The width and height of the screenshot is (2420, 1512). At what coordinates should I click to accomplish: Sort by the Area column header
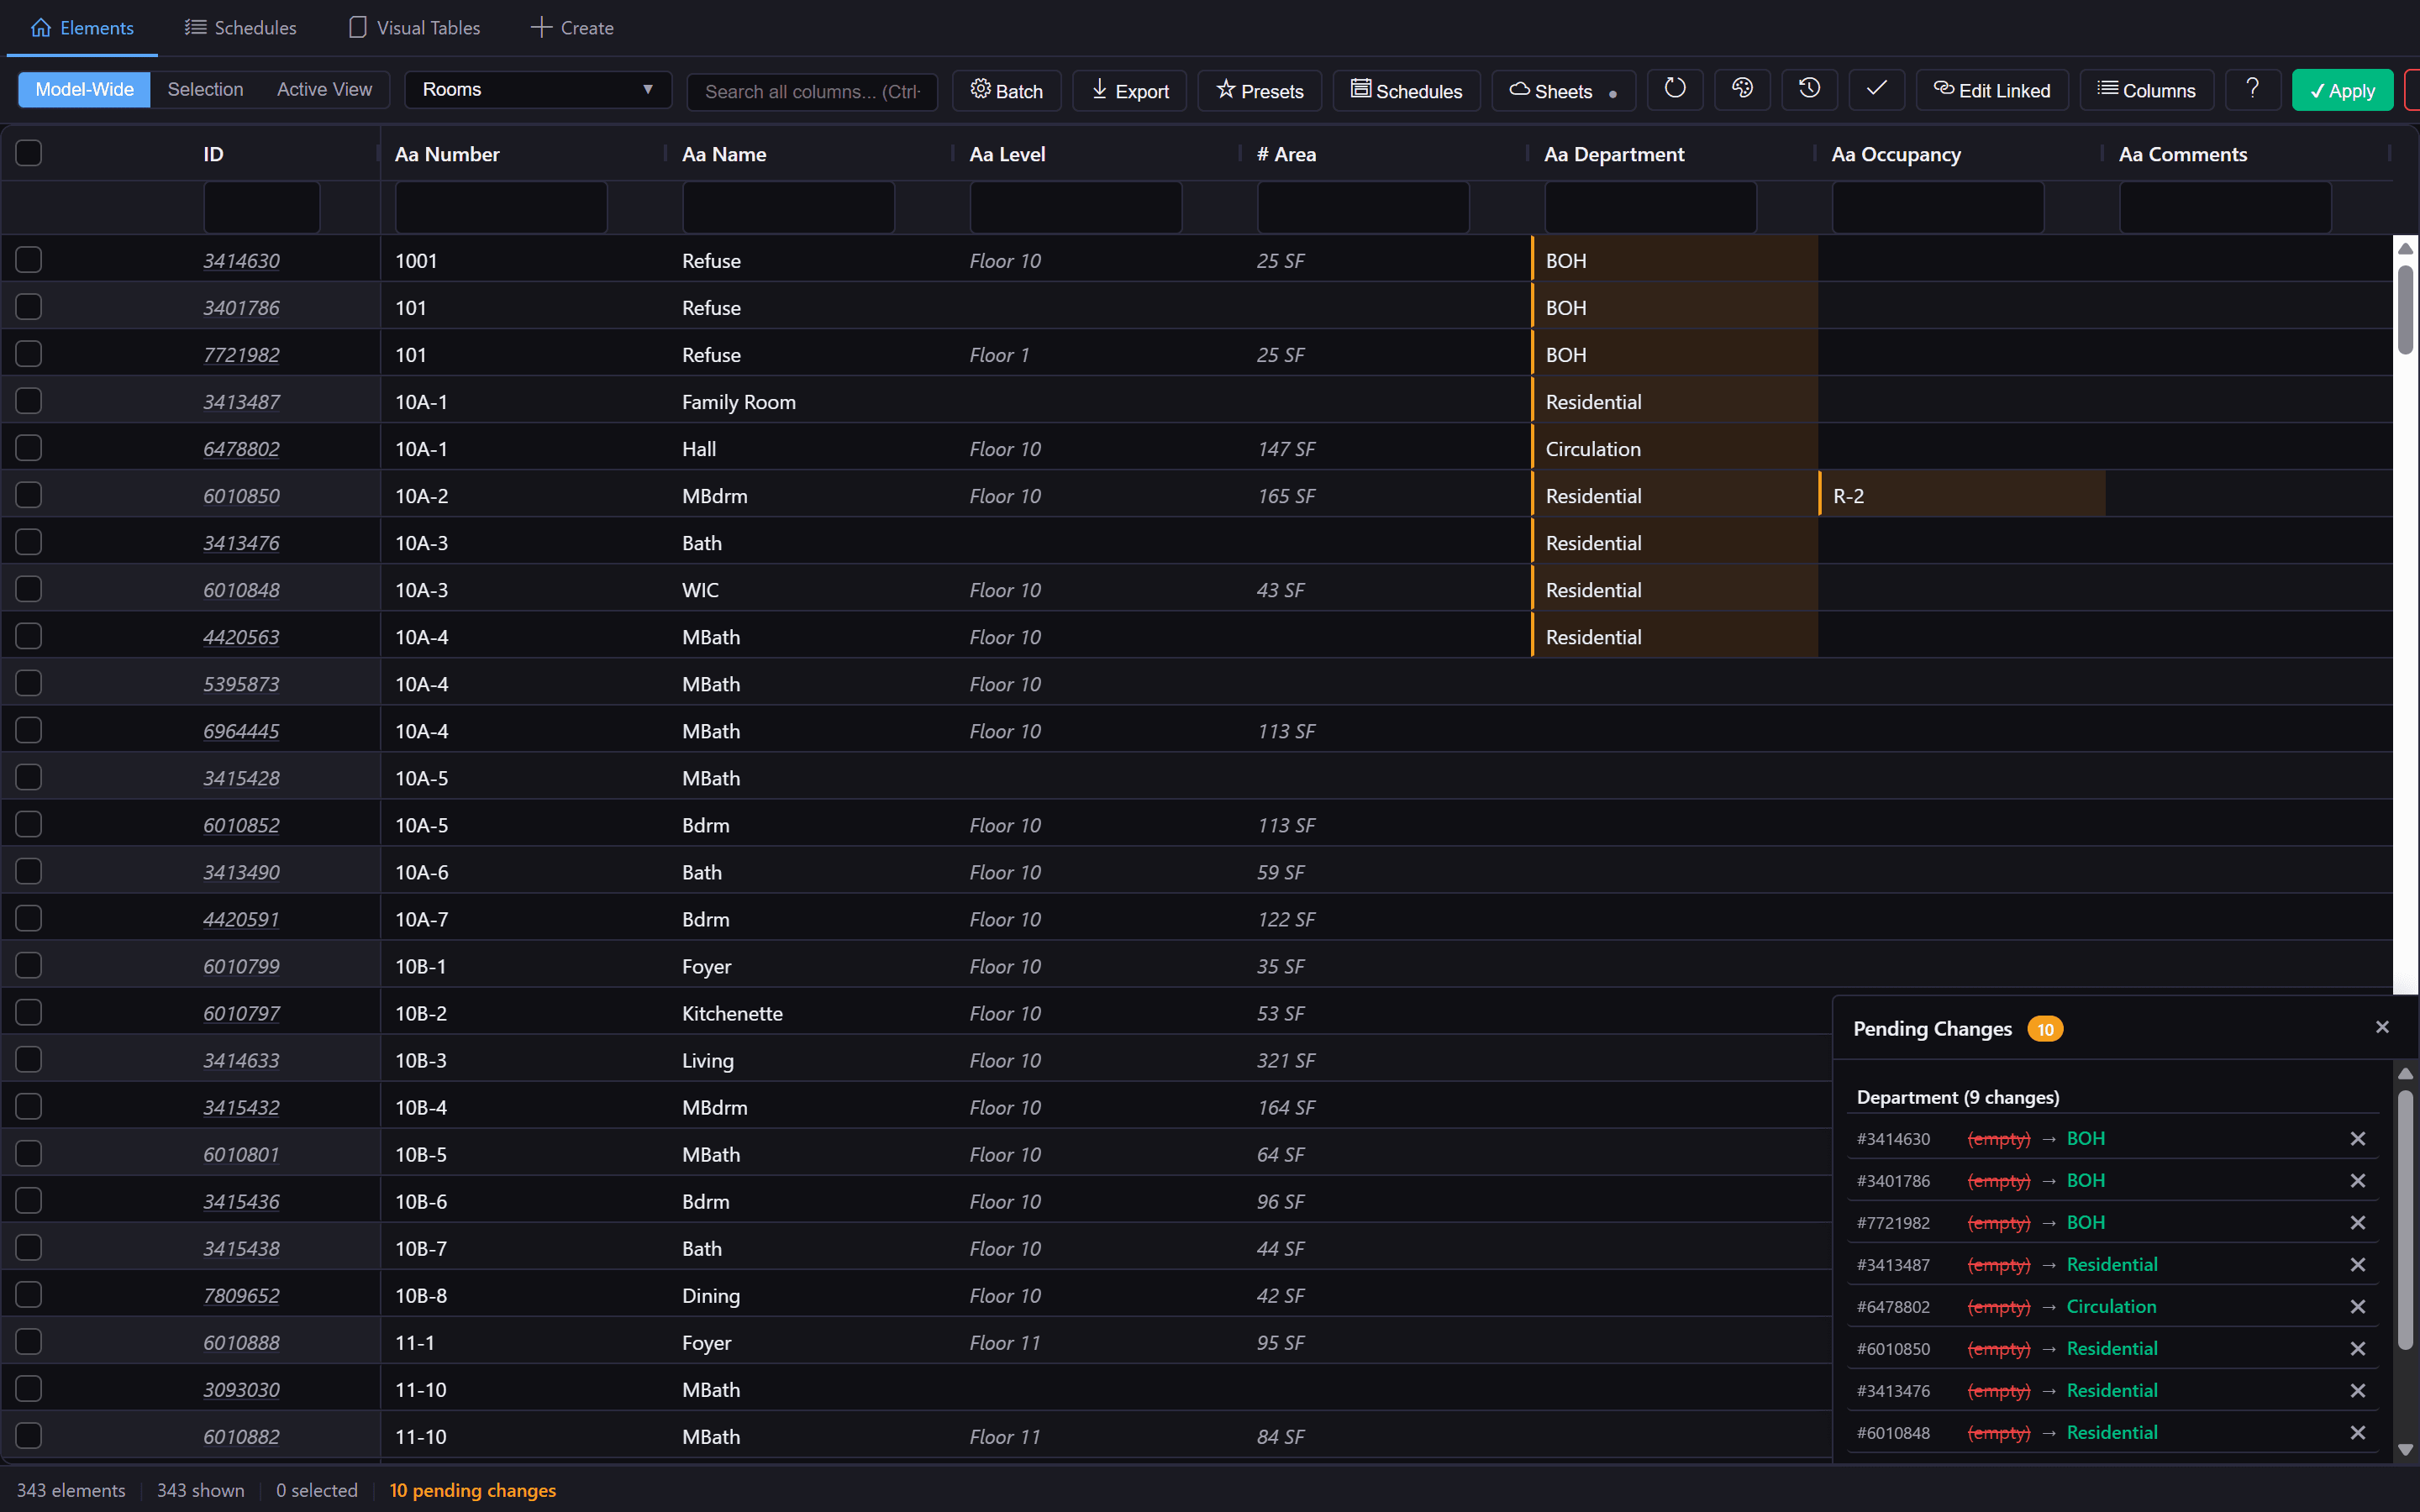1286,154
